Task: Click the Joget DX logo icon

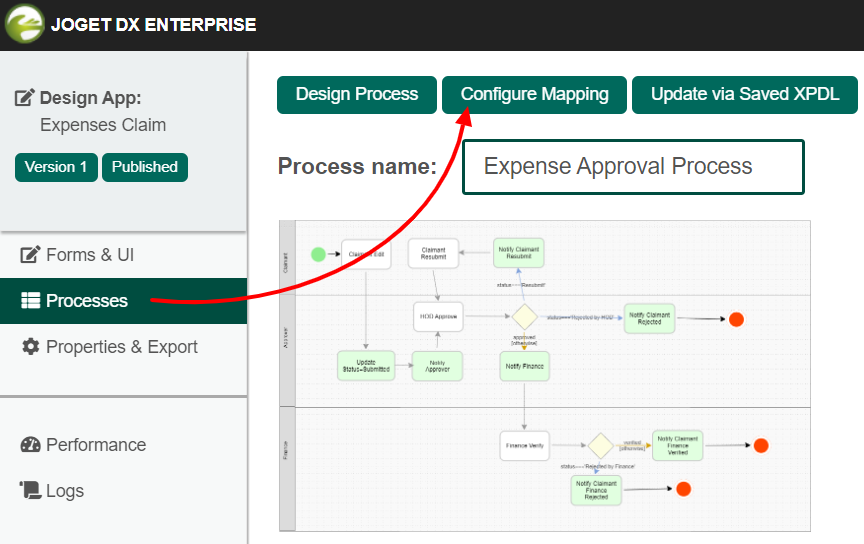Action: [25, 23]
